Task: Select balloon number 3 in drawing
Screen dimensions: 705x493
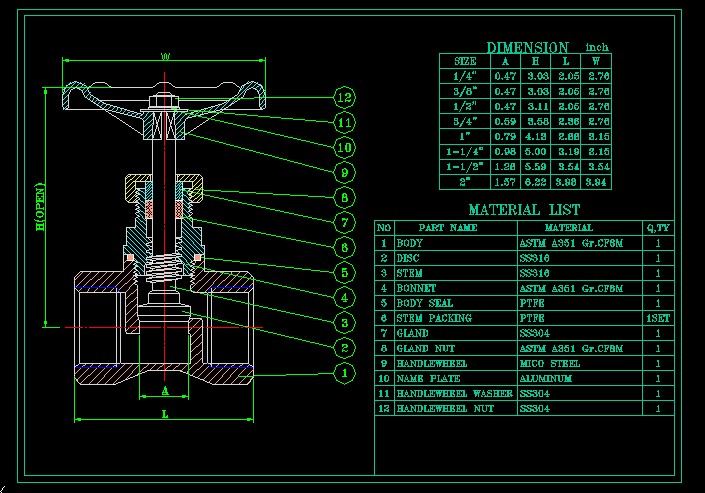Action: click(344, 322)
